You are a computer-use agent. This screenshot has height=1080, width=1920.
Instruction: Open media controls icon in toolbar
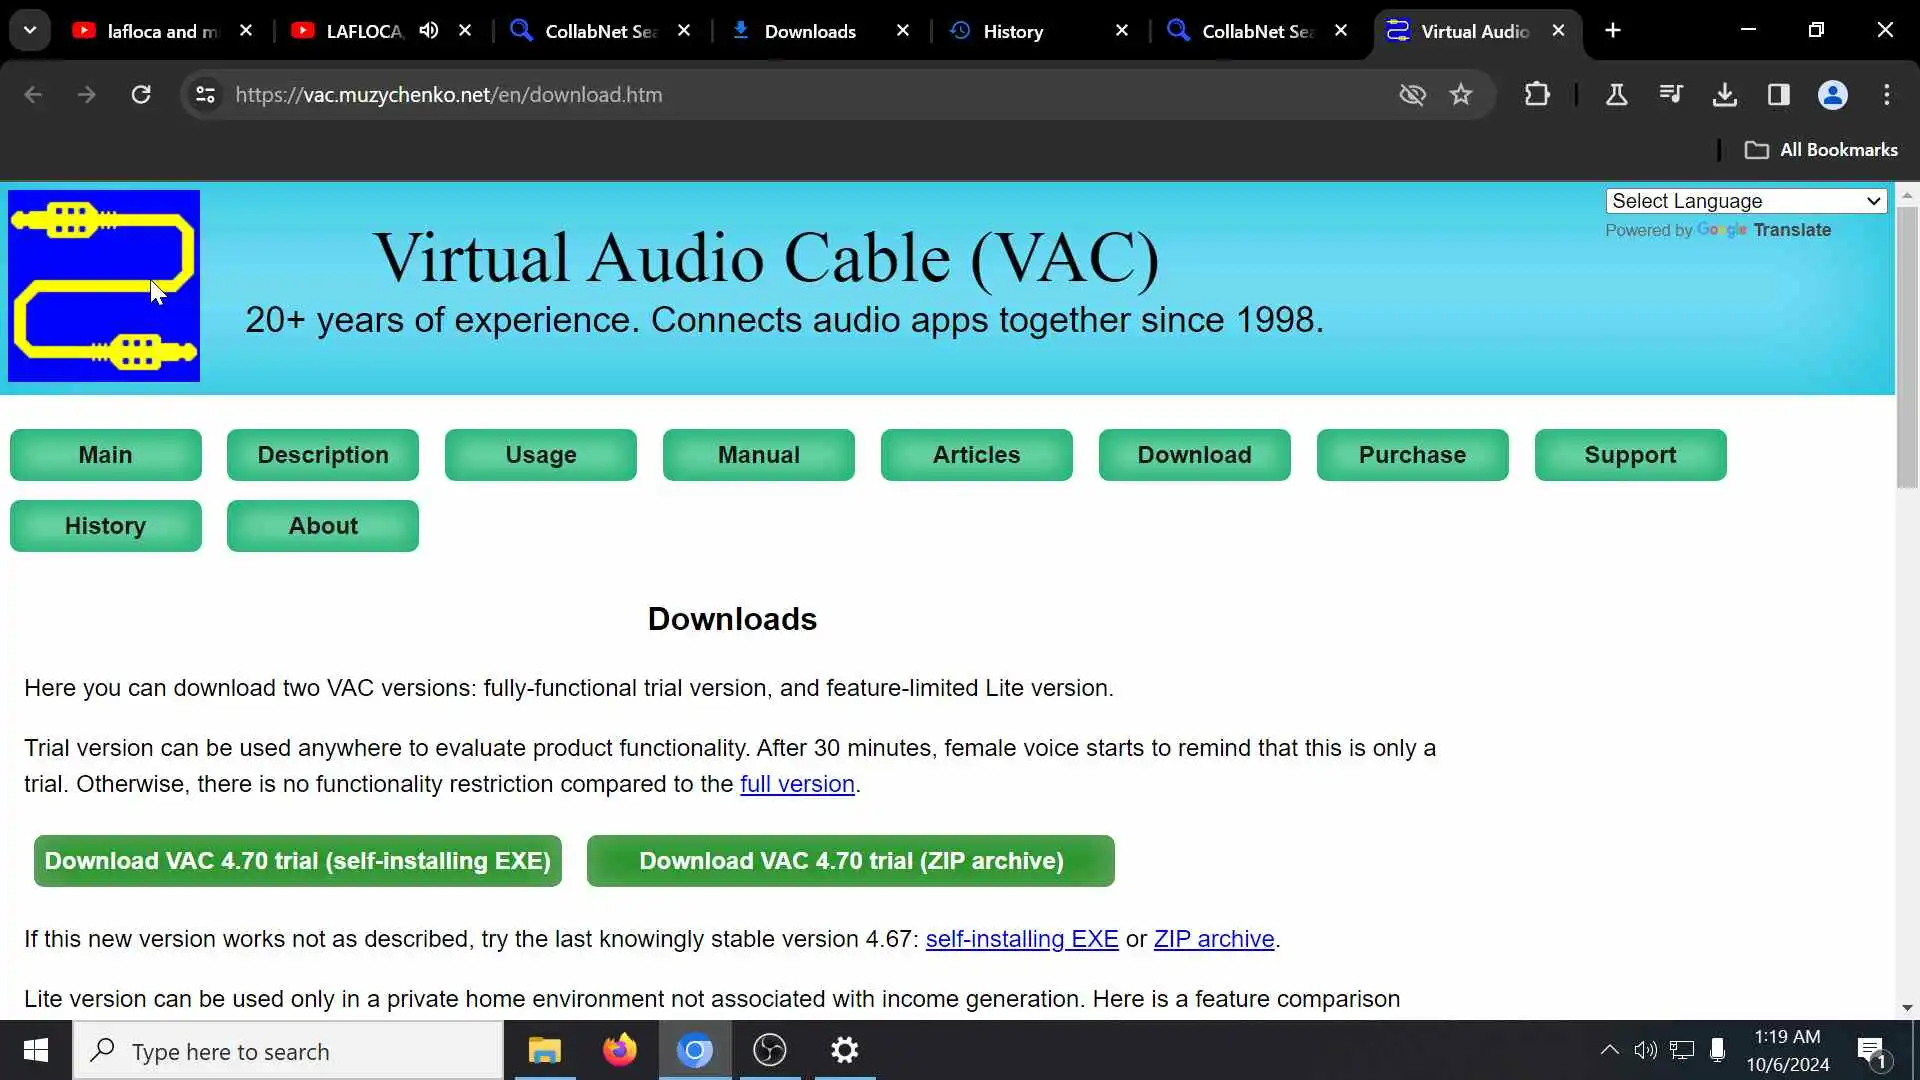(1670, 95)
